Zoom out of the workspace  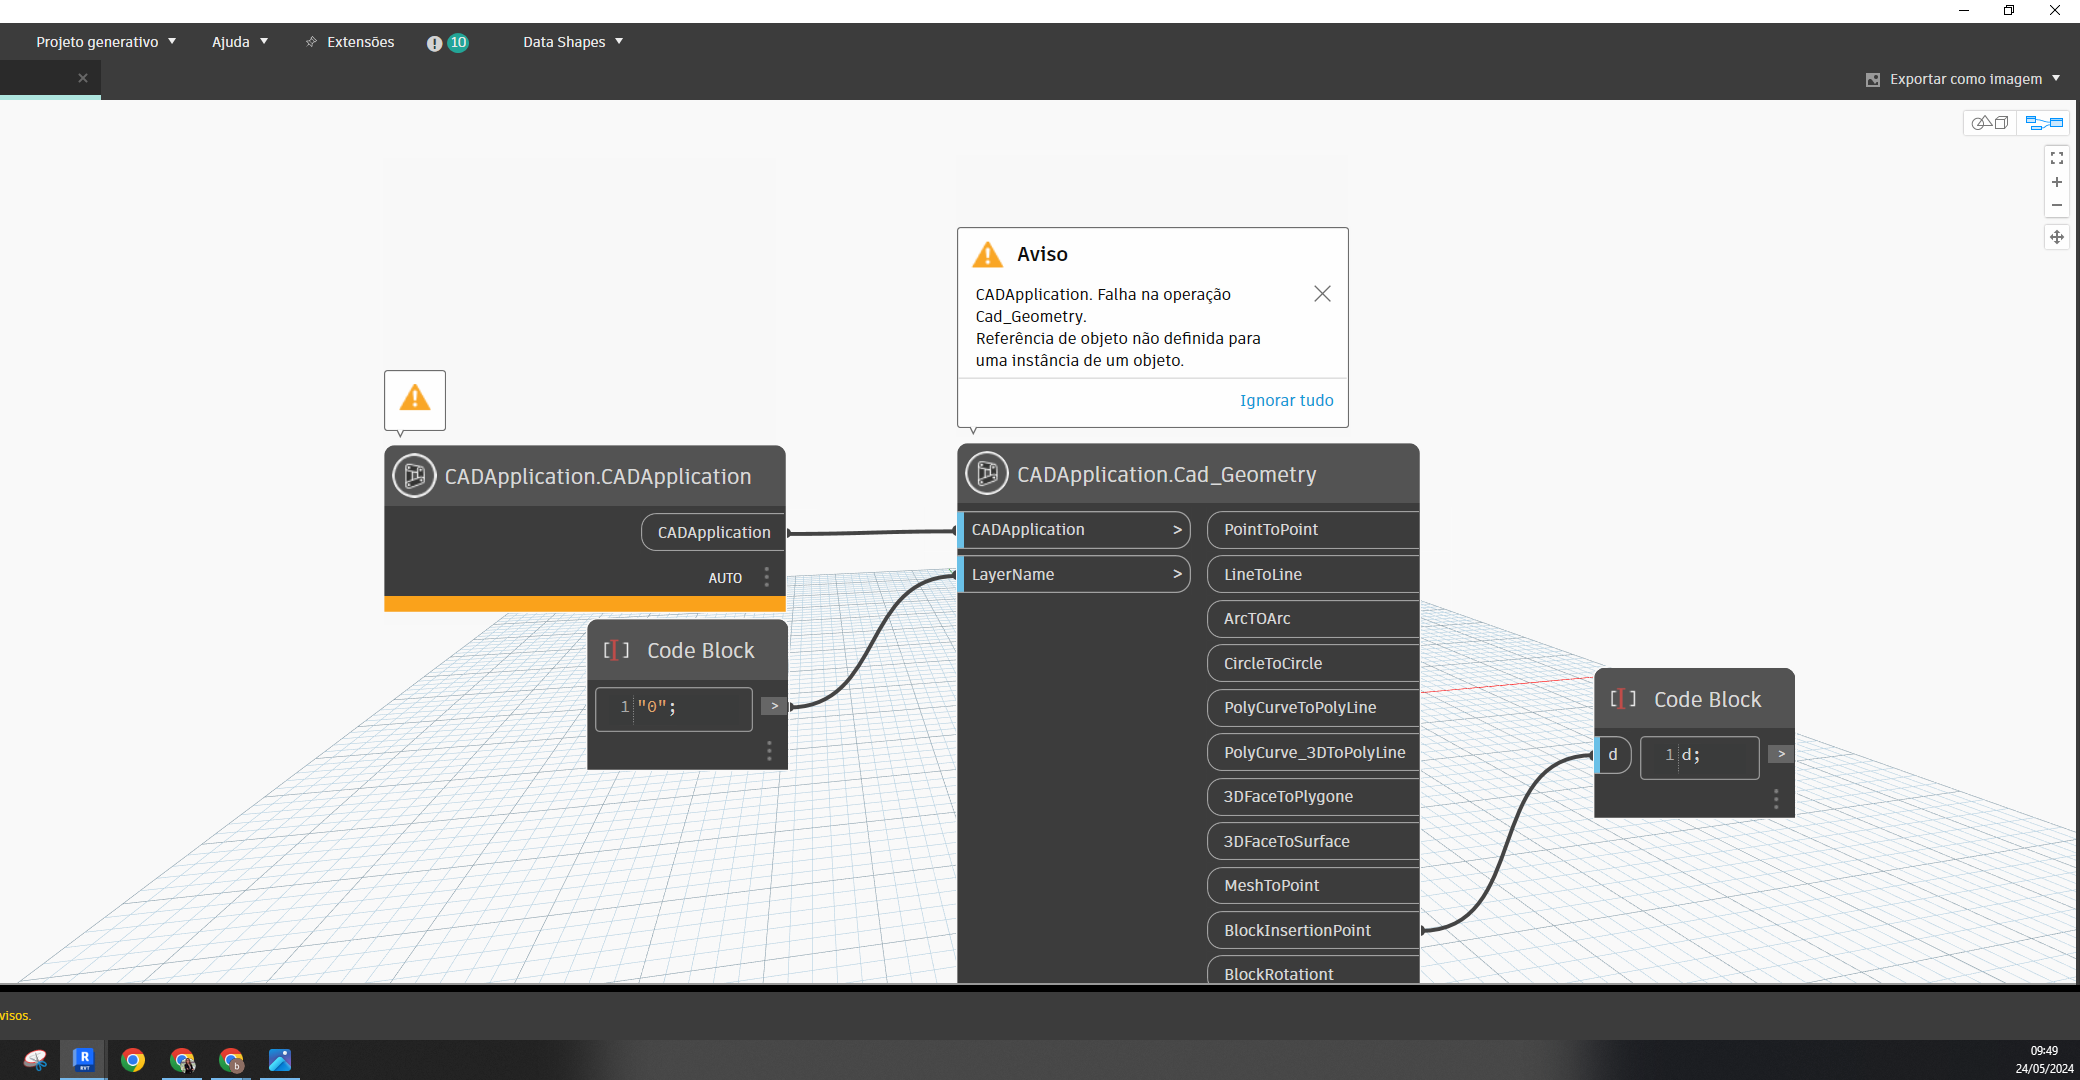pyautogui.click(x=2056, y=205)
